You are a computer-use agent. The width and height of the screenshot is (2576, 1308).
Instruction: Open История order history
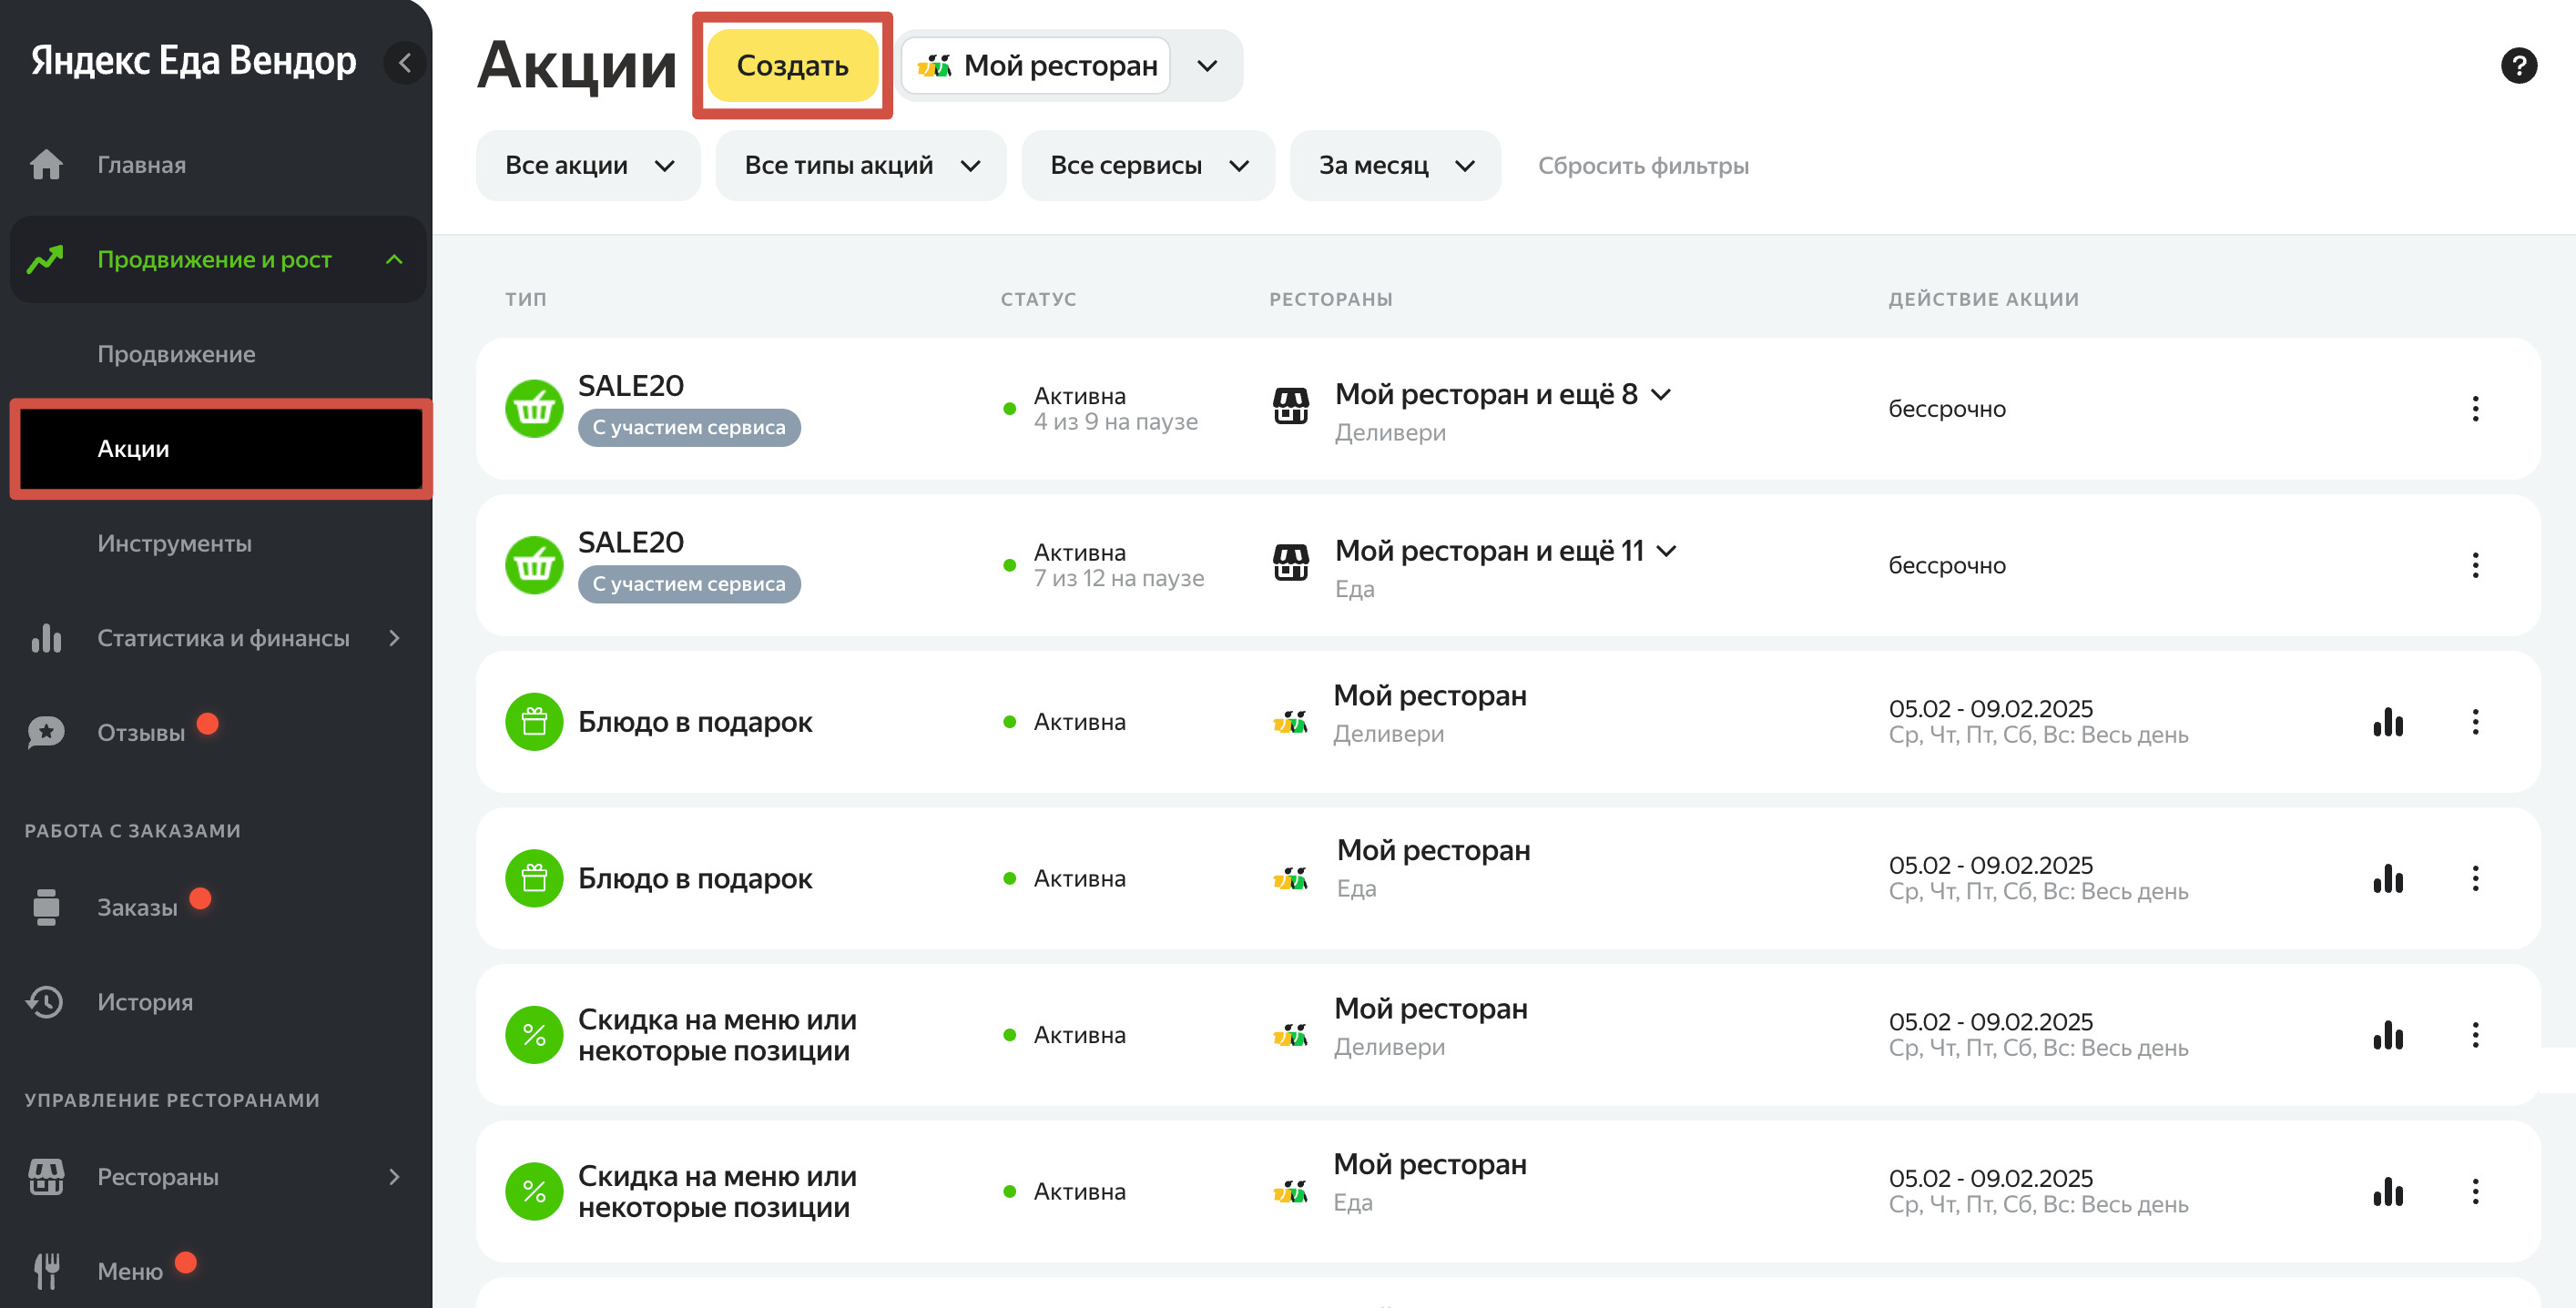coord(145,1002)
